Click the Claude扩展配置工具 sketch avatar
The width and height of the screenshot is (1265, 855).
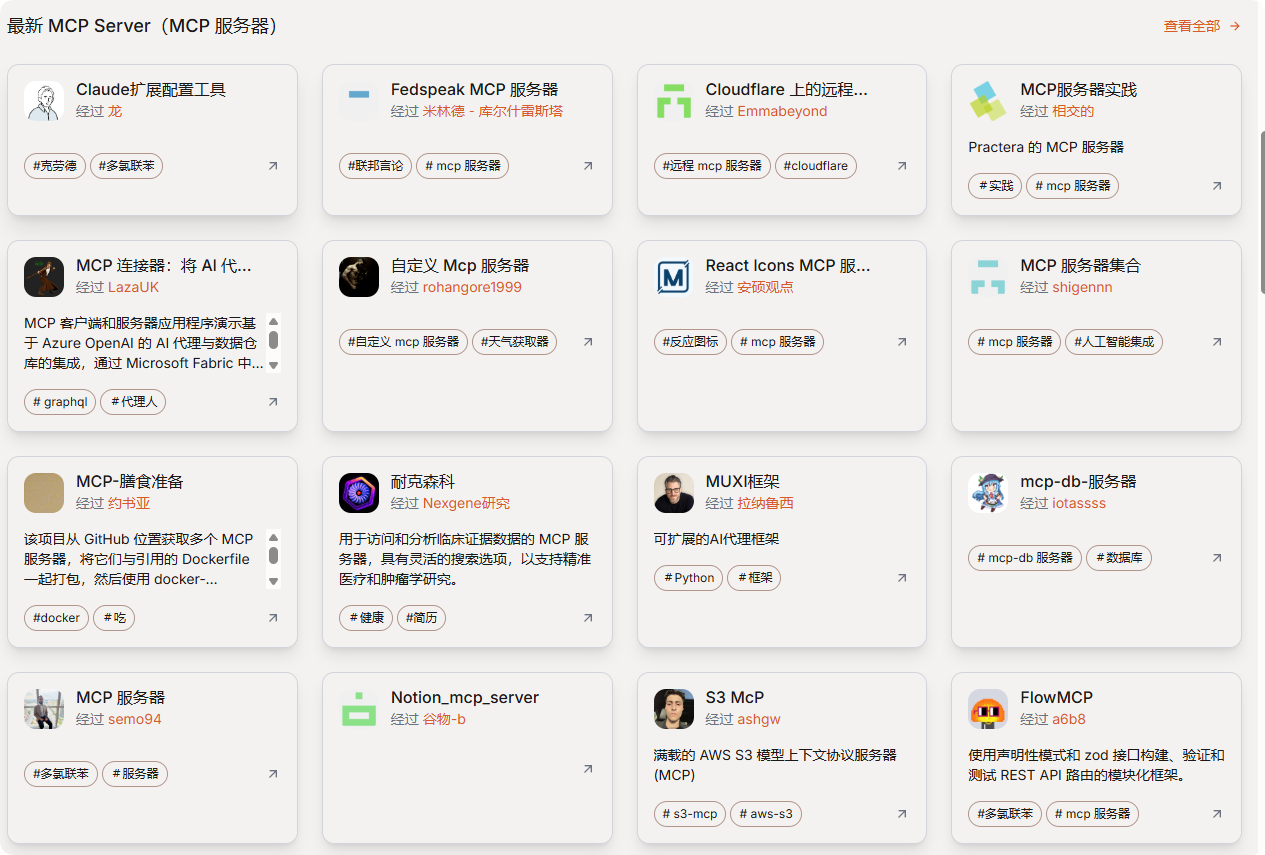coord(44,101)
